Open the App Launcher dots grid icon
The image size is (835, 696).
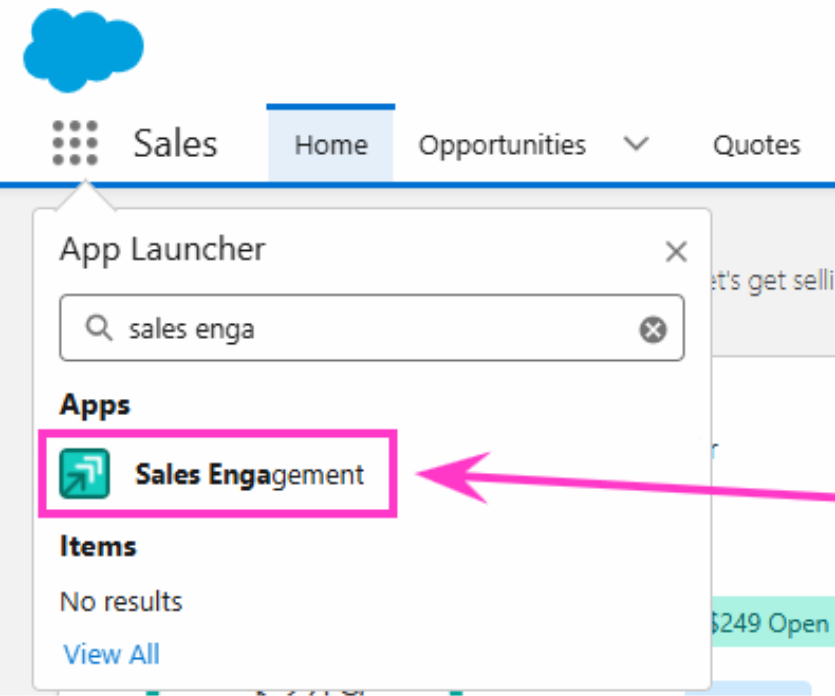75,143
